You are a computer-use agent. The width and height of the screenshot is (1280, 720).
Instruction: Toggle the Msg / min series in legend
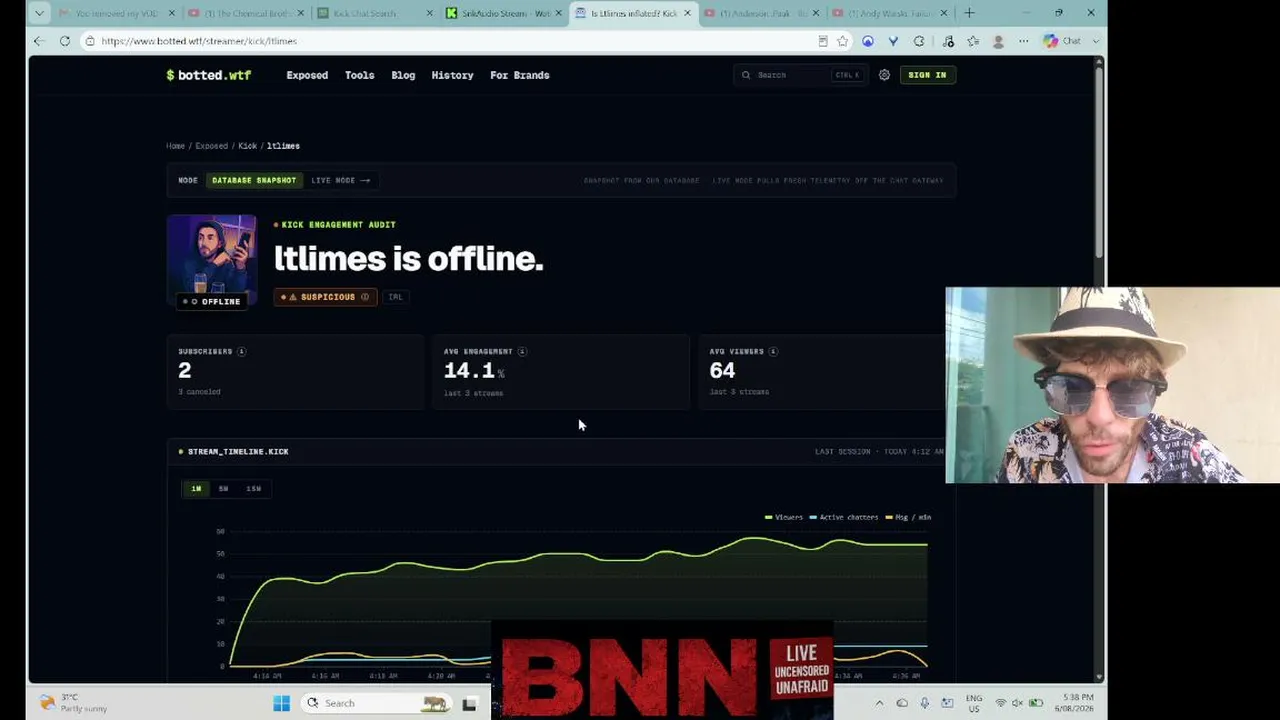[x=909, y=518]
